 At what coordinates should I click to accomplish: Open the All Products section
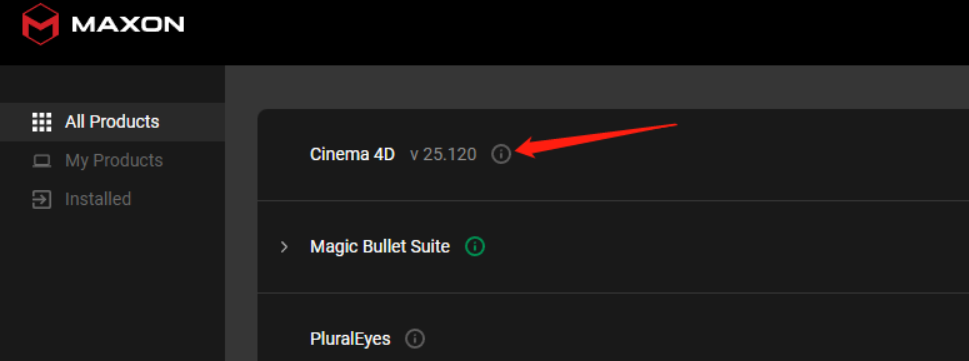tap(112, 122)
